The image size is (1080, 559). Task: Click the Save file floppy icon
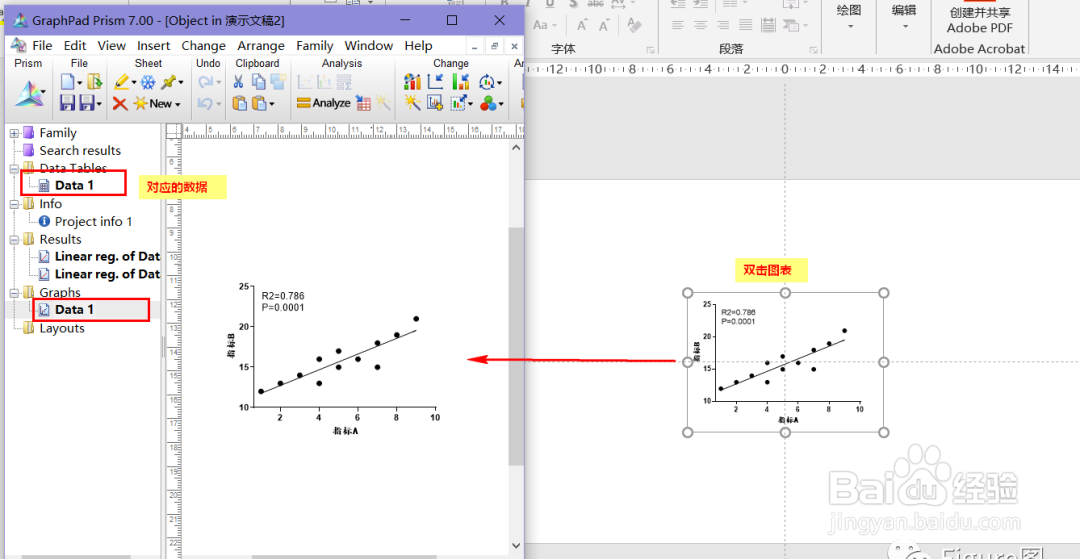[x=67, y=103]
